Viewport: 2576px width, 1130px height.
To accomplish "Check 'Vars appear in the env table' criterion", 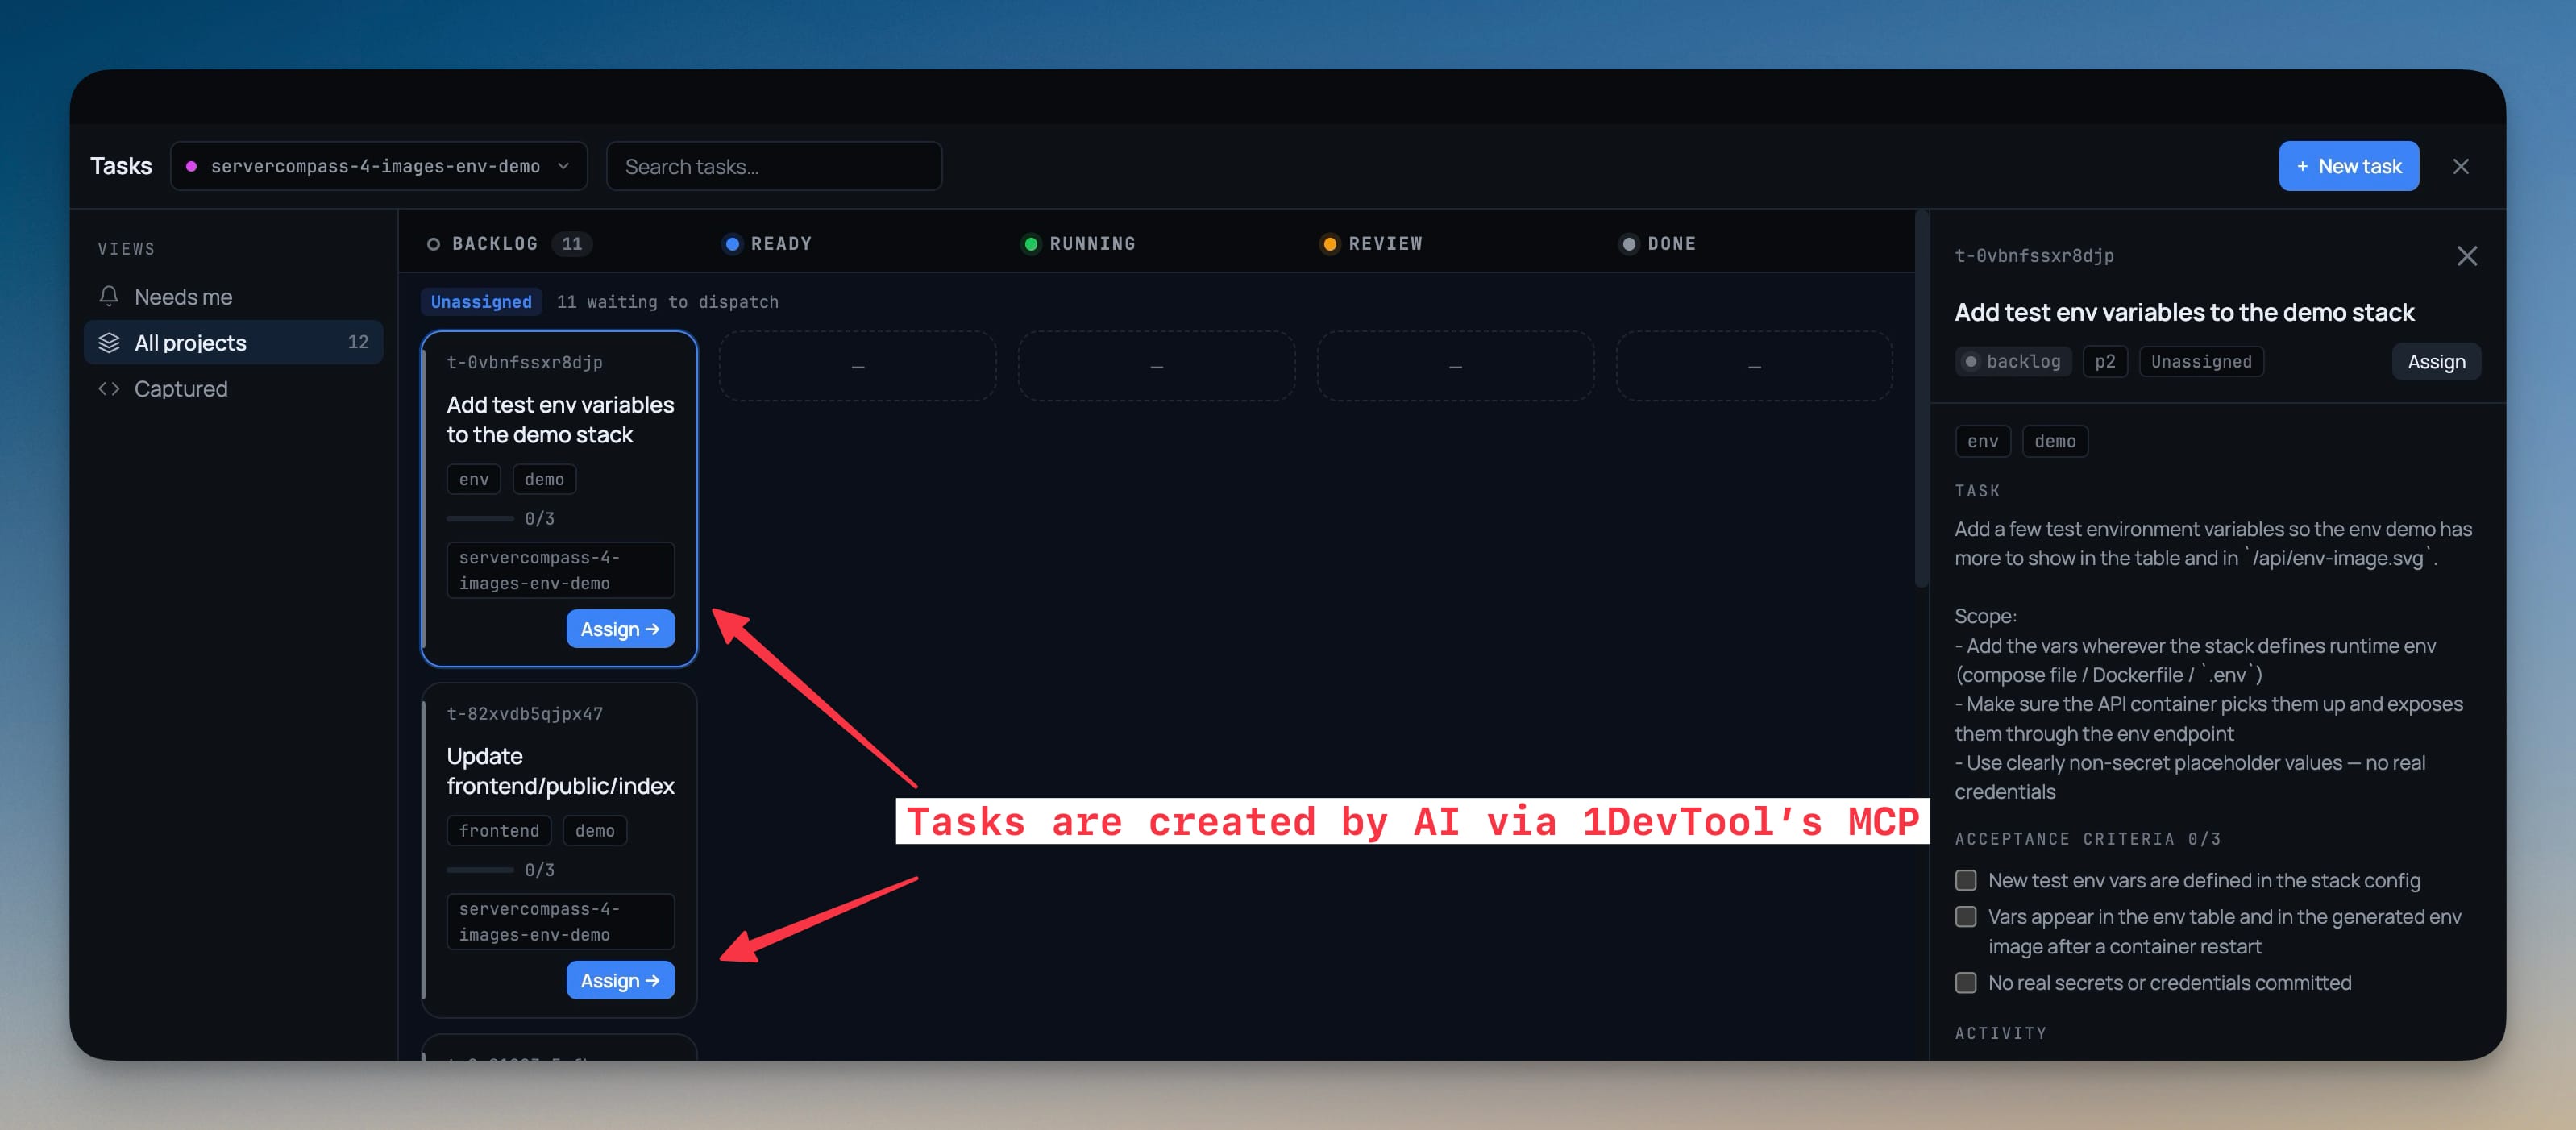I will click(1965, 916).
